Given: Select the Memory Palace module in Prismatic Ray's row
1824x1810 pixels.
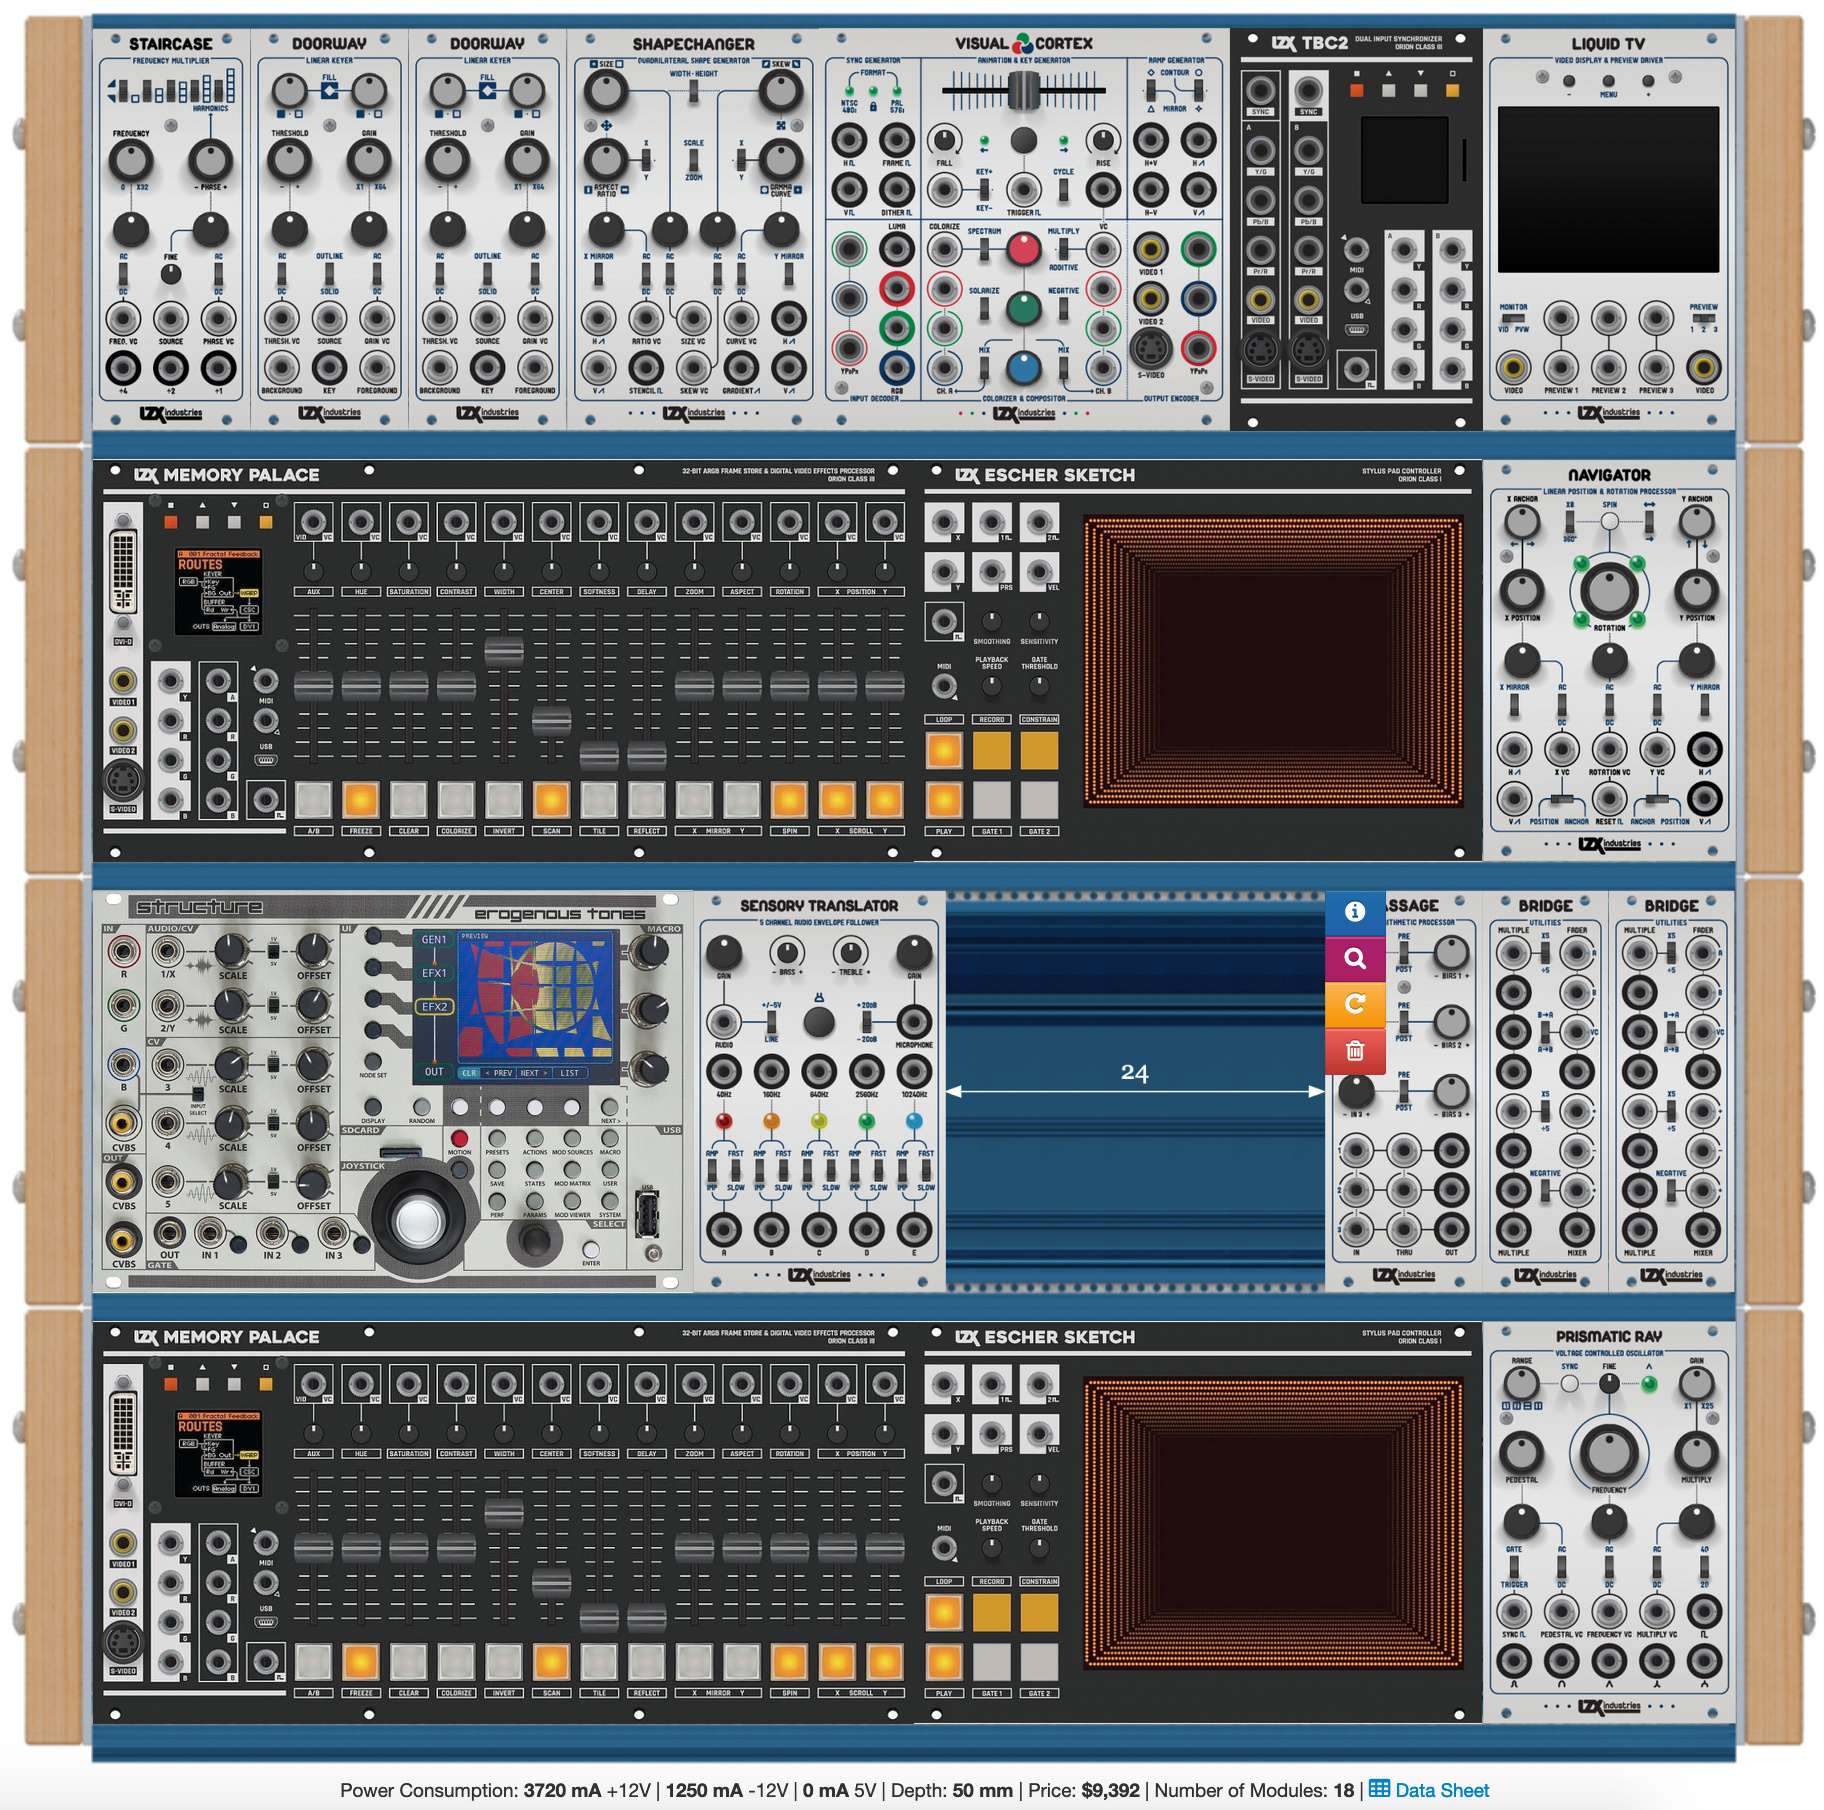Looking at the screenshot, I should tap(503, 1522).
